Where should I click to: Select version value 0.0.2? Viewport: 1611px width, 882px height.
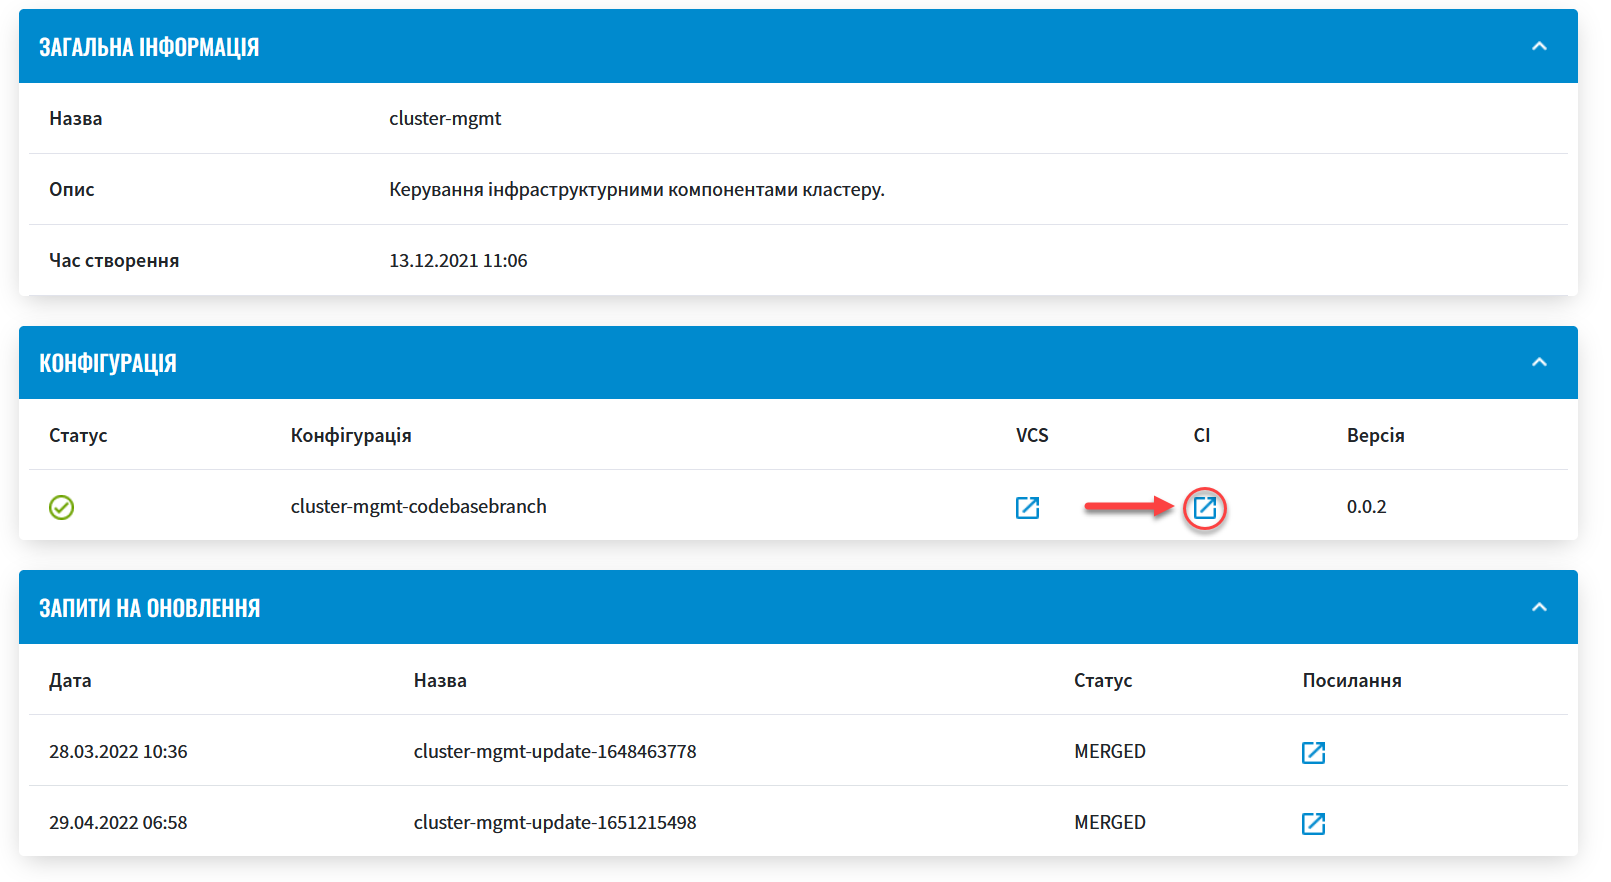tap(1367, 506)
